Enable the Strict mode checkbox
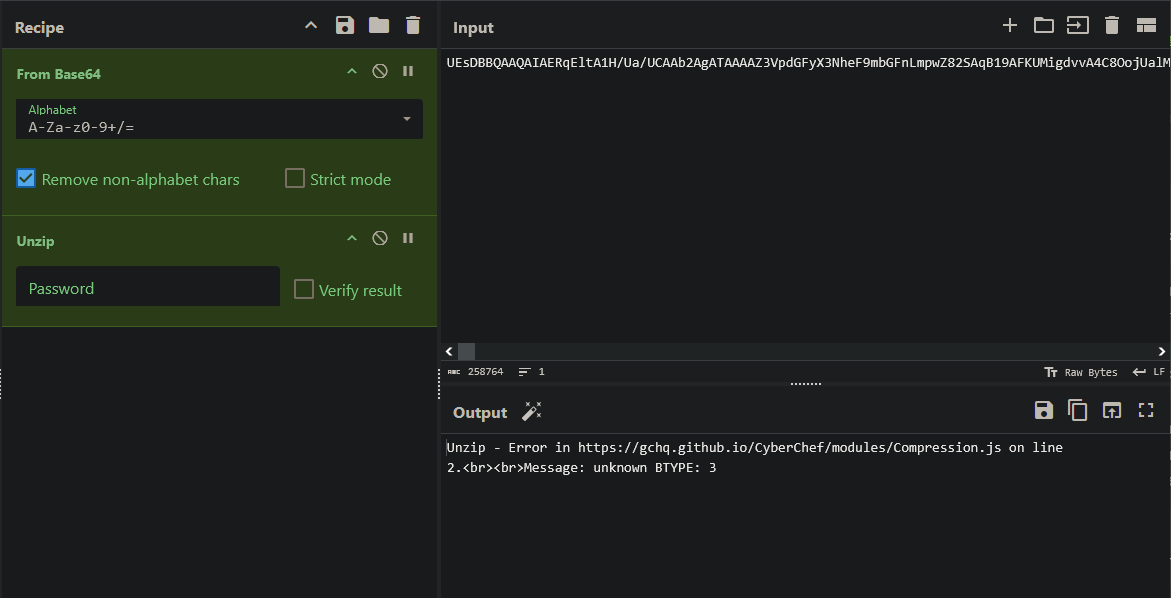This screenshot has width=1171, height=598. [295, 179]
